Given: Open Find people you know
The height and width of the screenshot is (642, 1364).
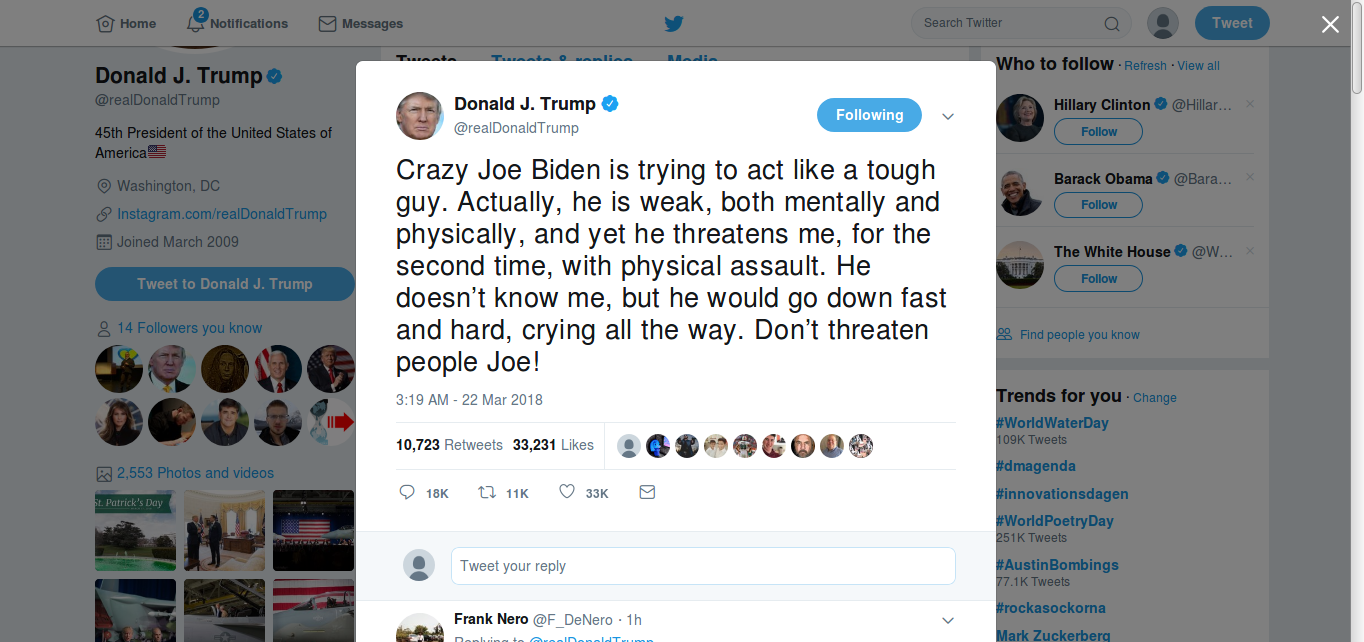Looking at the screenshot, I should [1080, 334].
